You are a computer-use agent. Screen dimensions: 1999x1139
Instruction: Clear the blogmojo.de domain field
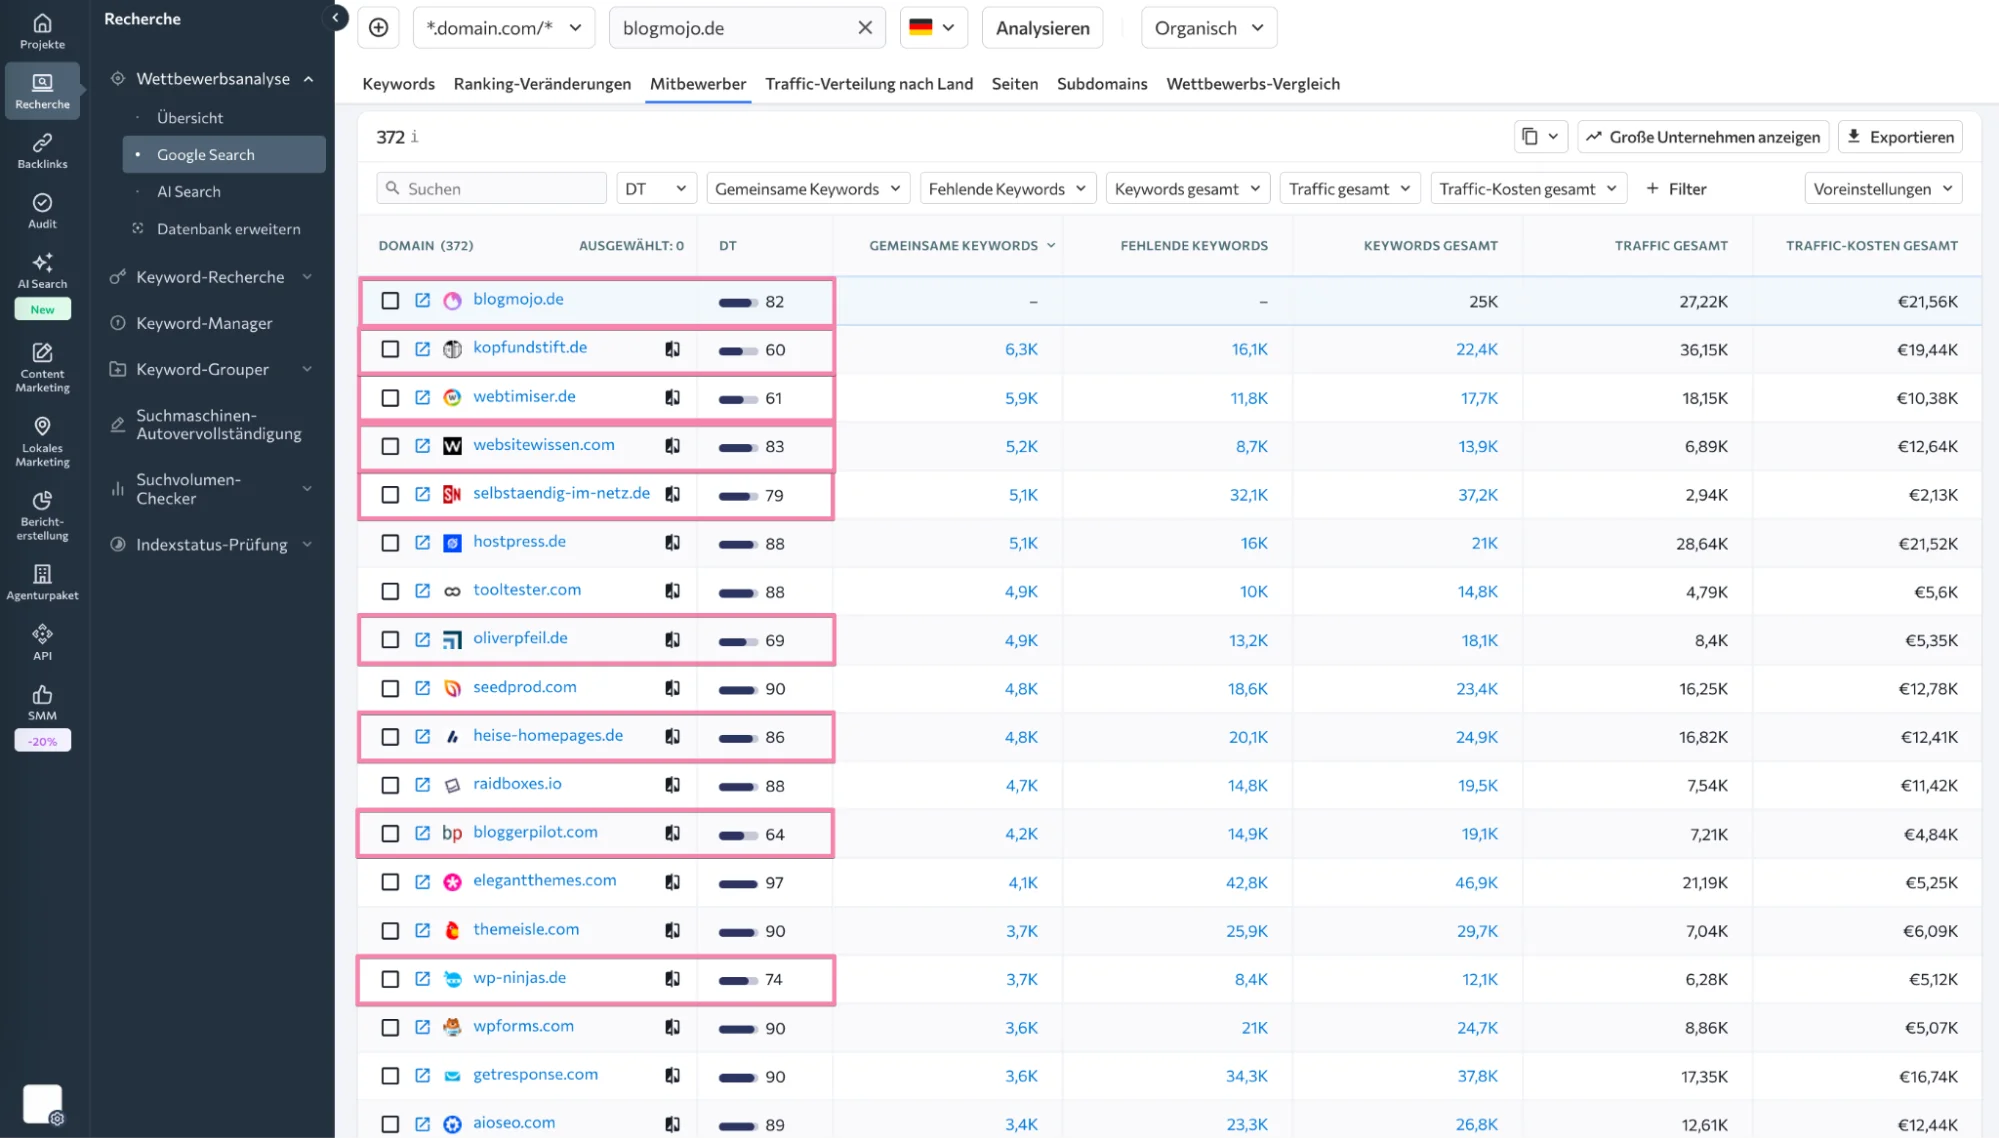[865, 28]
